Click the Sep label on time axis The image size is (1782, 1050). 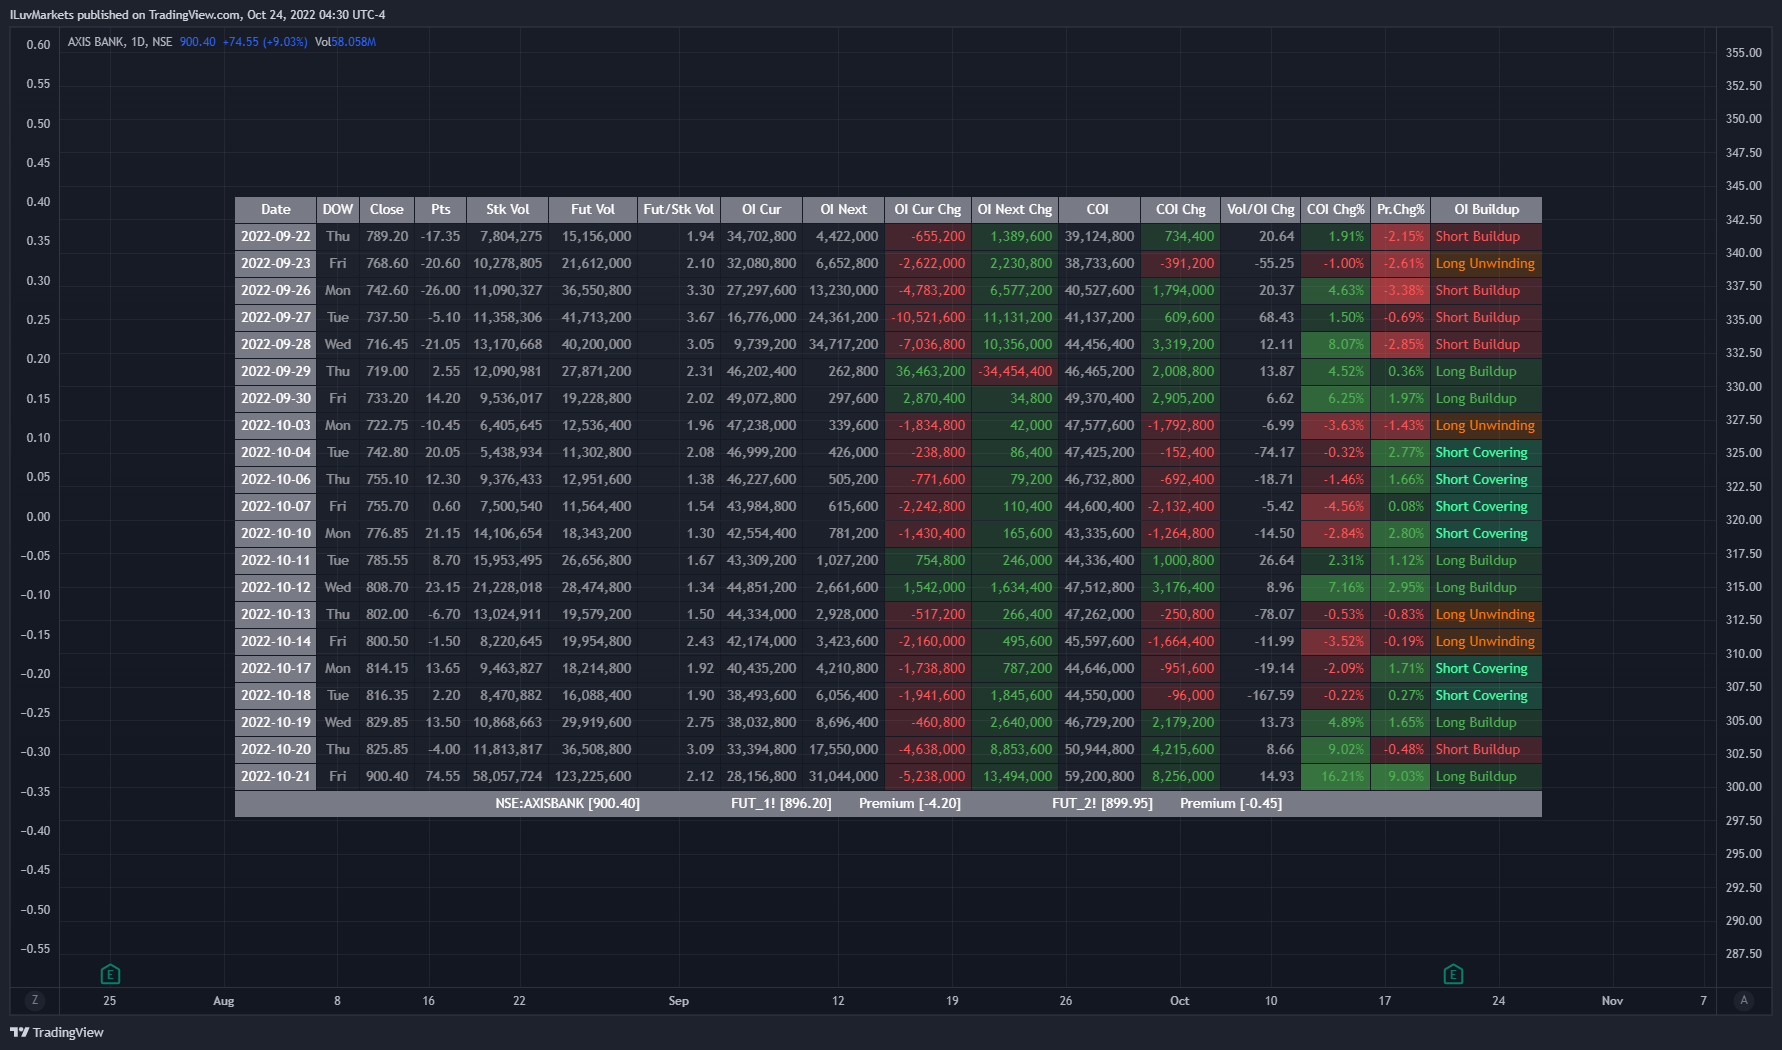tap(679, 1001)
